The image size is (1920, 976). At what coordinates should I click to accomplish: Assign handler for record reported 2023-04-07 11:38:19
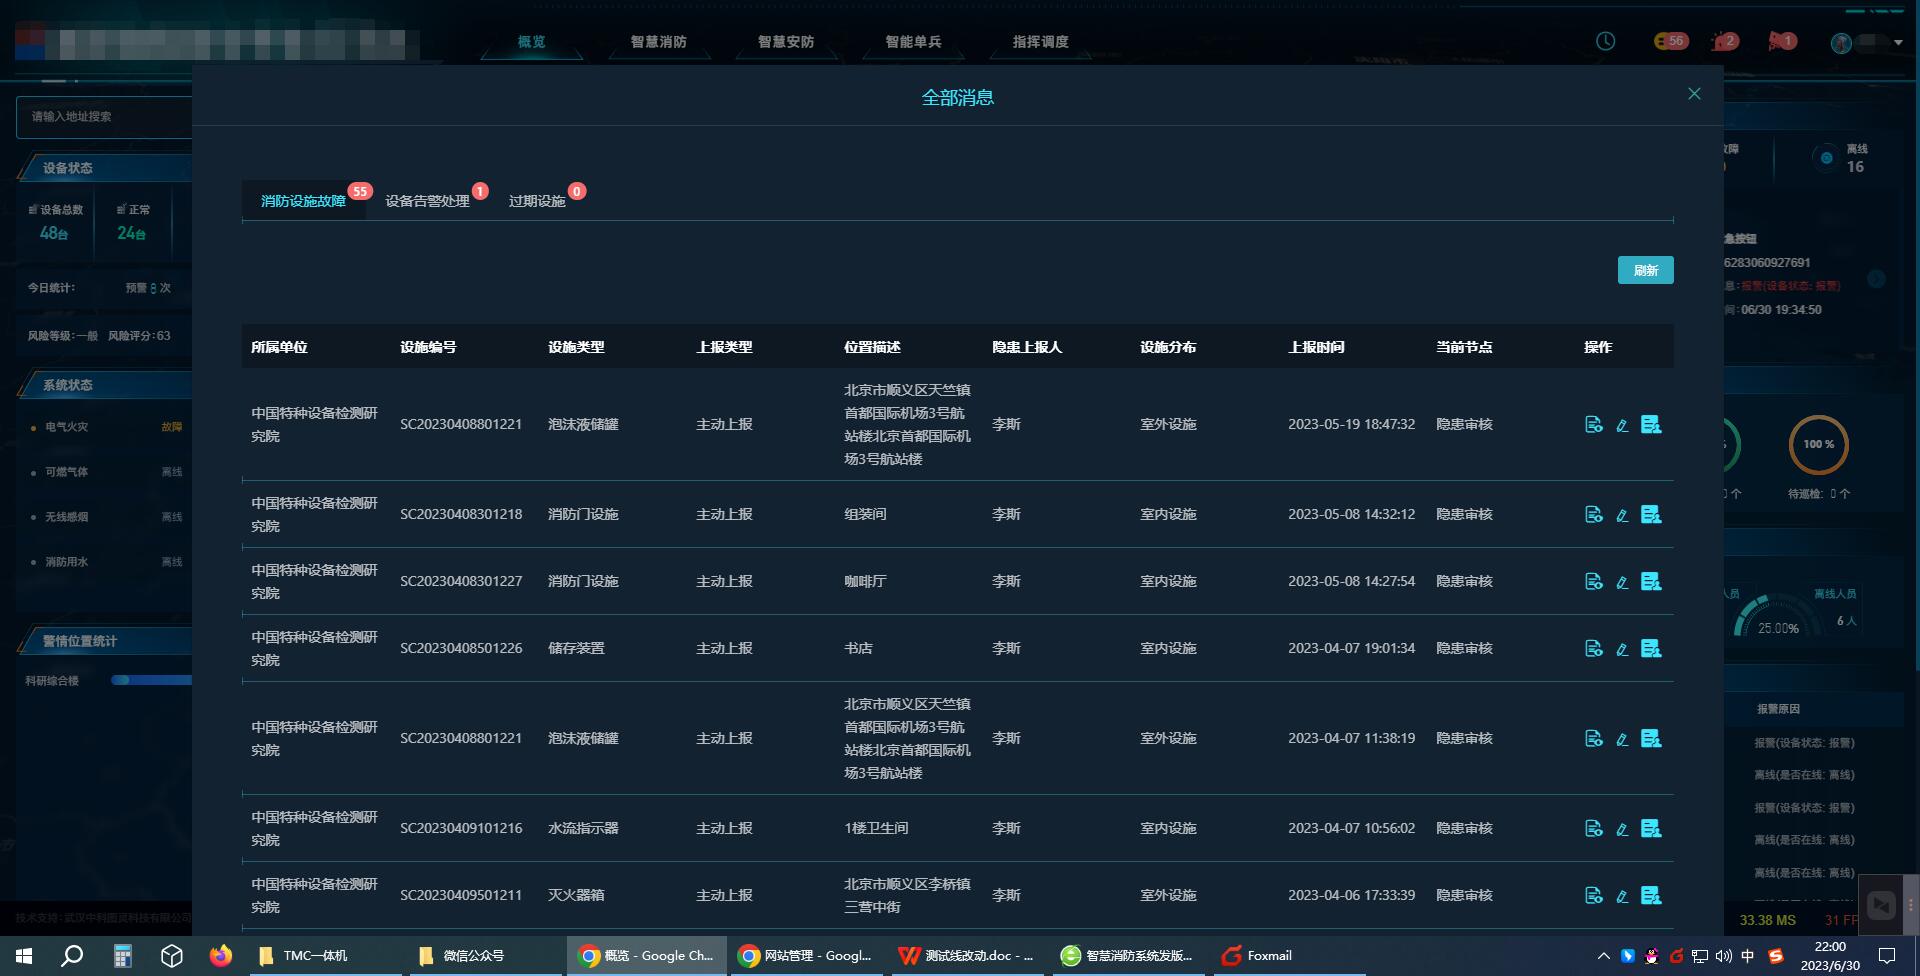coord(1651,739)
